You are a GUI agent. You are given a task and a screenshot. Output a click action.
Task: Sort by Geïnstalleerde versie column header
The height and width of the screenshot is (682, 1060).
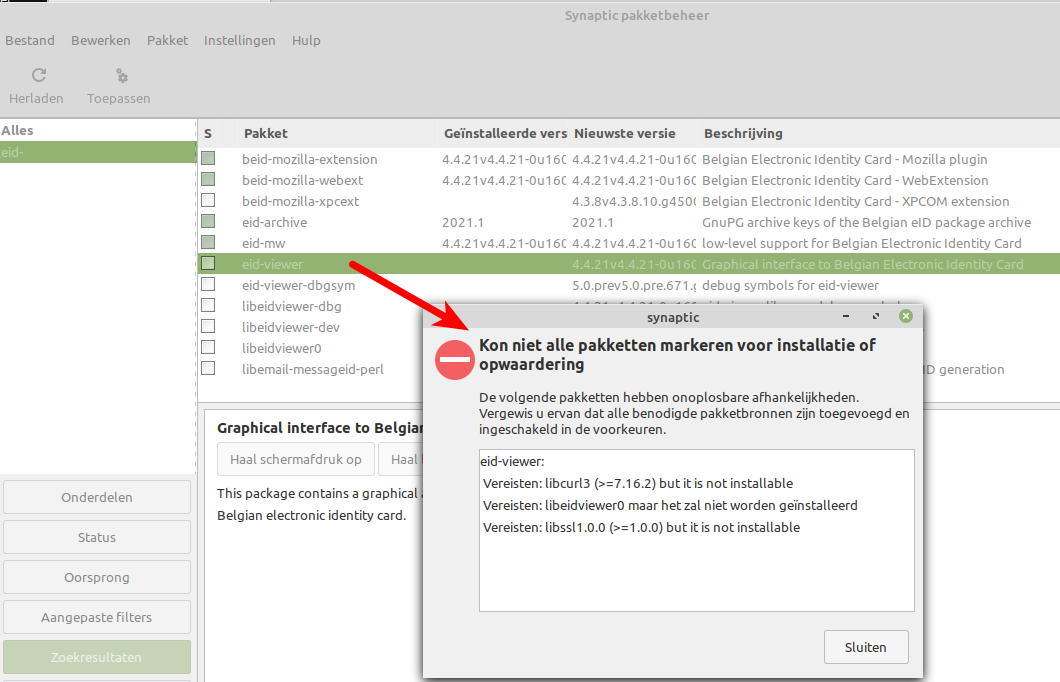click(504, 134)
